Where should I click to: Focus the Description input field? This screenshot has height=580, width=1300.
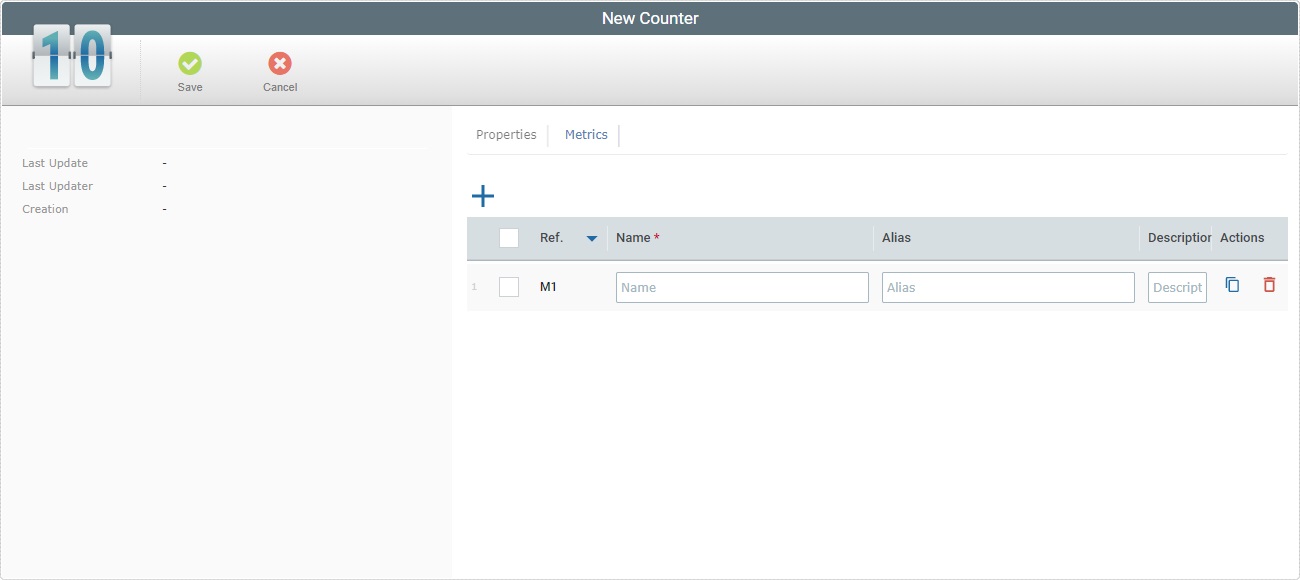[1177, 287]
